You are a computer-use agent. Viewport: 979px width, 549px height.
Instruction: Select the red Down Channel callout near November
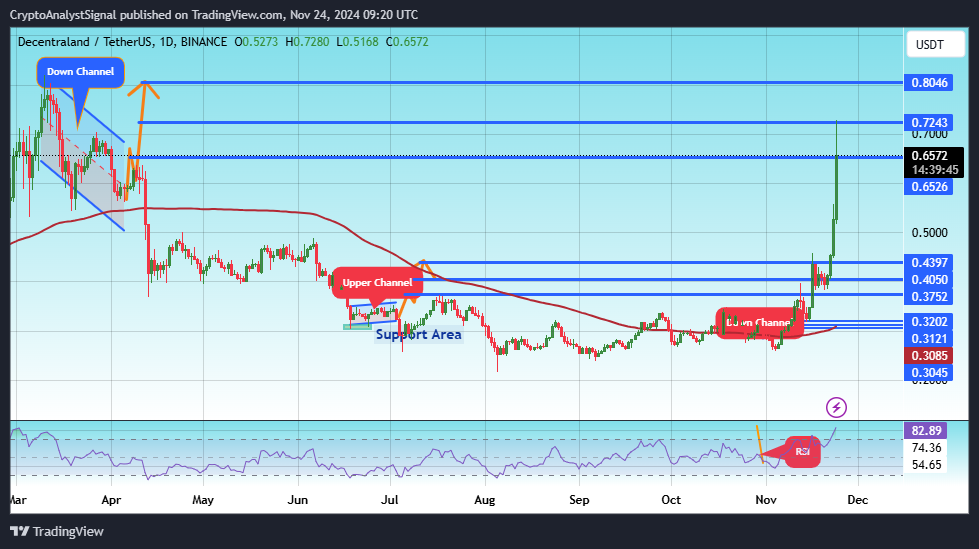(759, 323)
